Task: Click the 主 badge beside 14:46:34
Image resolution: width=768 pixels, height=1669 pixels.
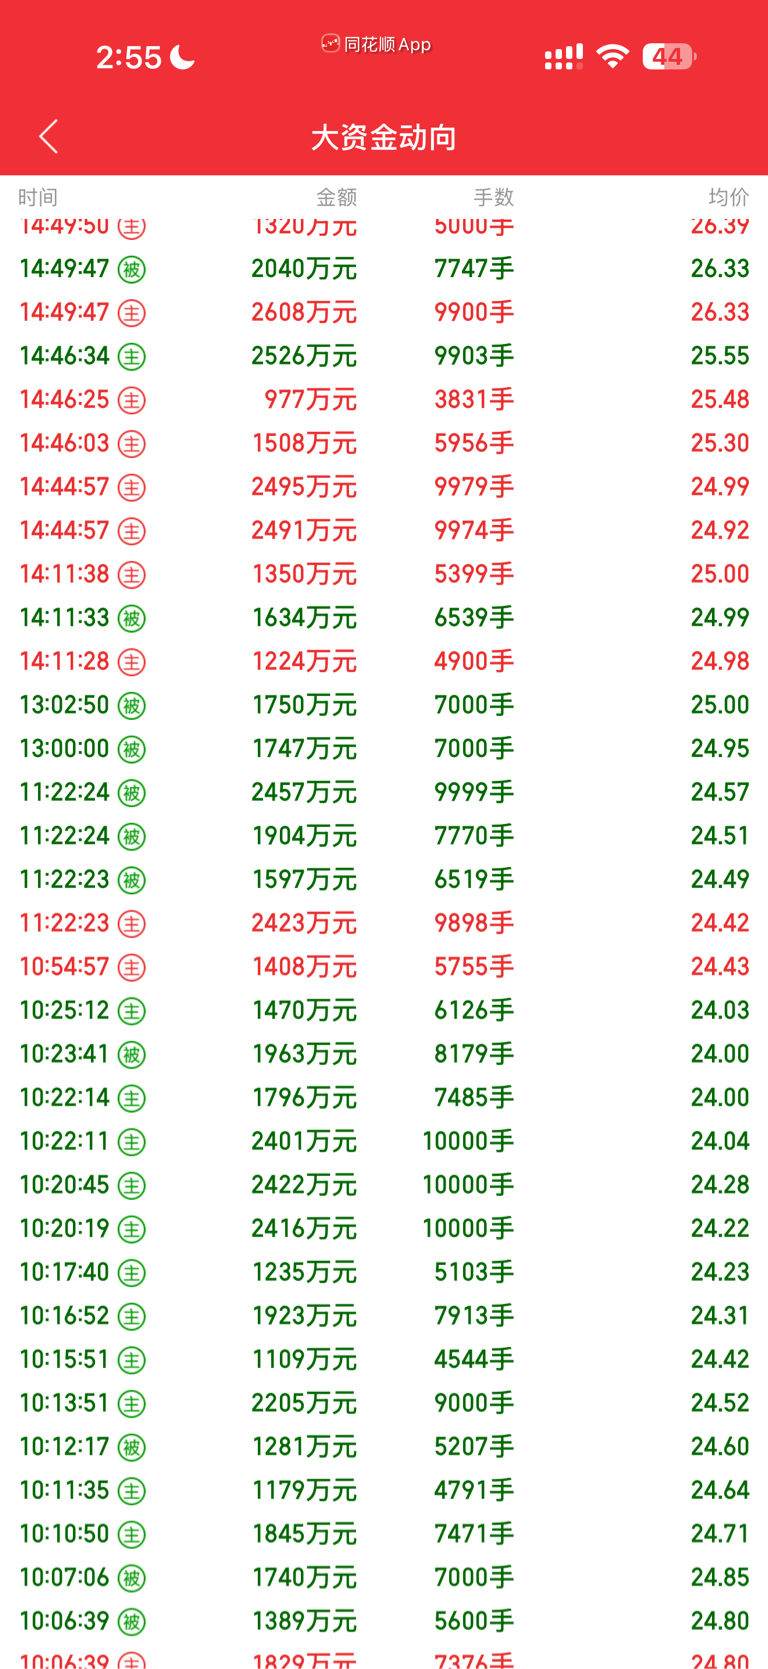Action: [132, 356]
